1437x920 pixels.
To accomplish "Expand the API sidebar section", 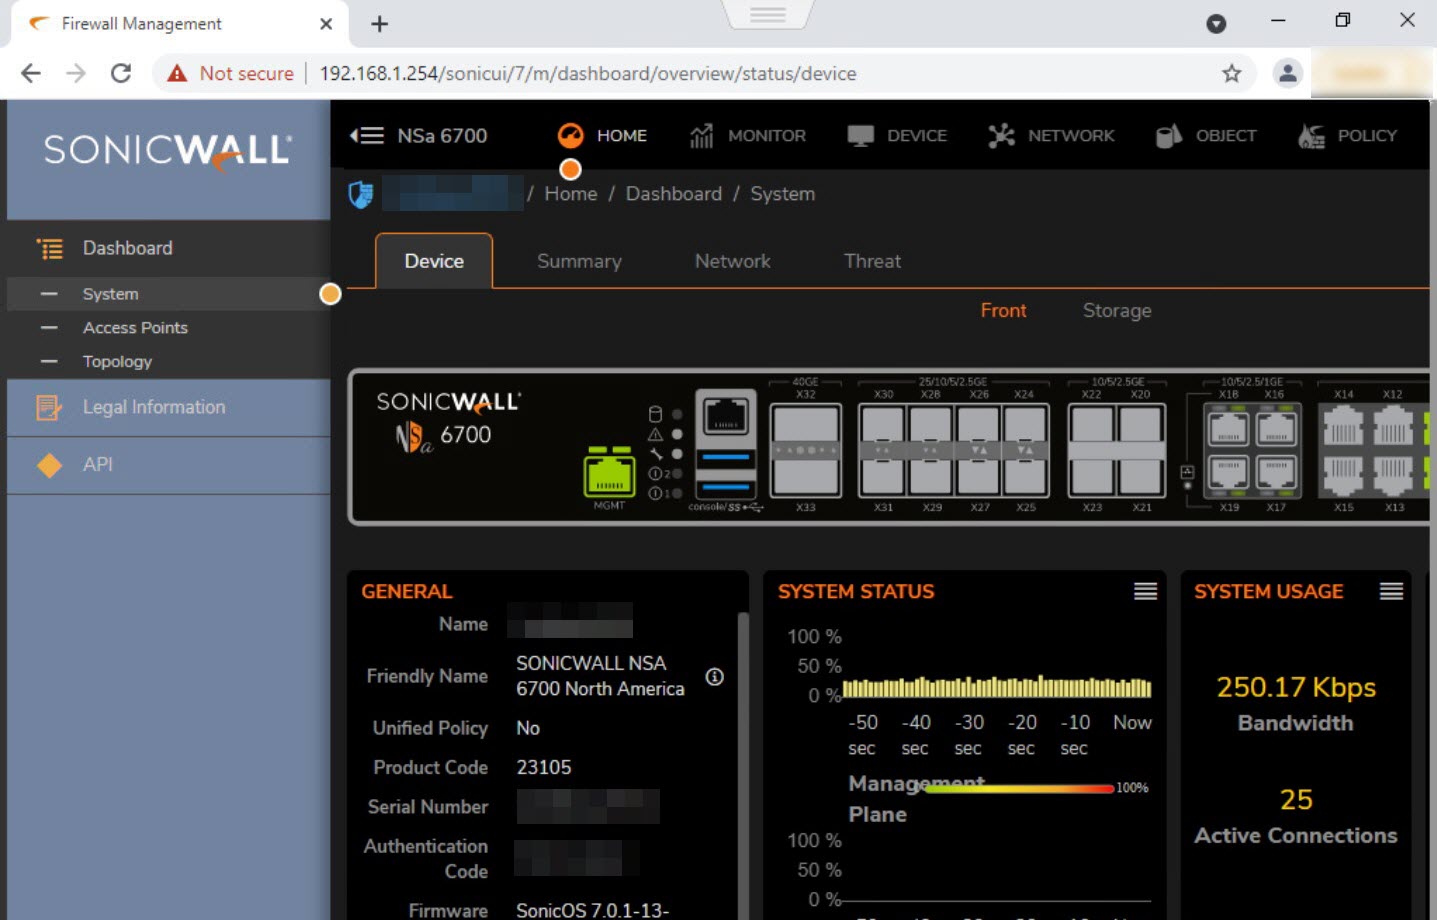I will click(x=97, y=464).
